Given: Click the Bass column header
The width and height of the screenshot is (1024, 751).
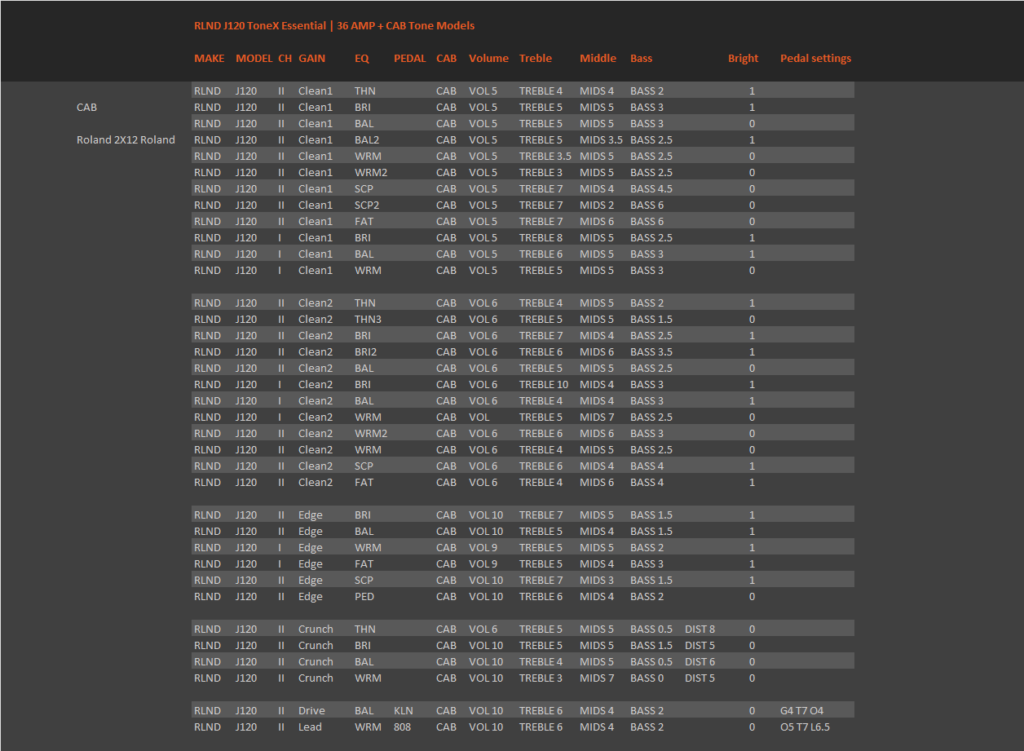Looking at the screenshot, I should point(641,59).
